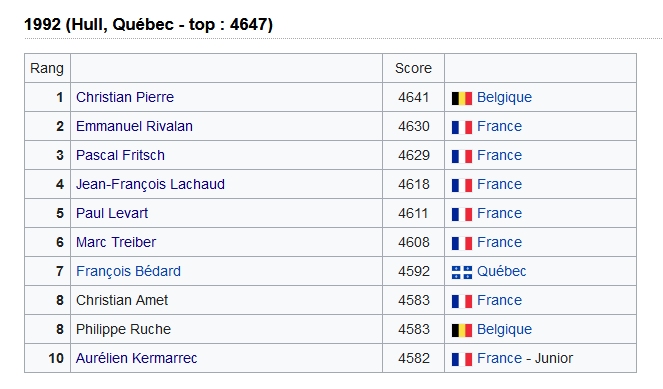Click the France link in Pascal Fritsch's row

click(499, 155)
